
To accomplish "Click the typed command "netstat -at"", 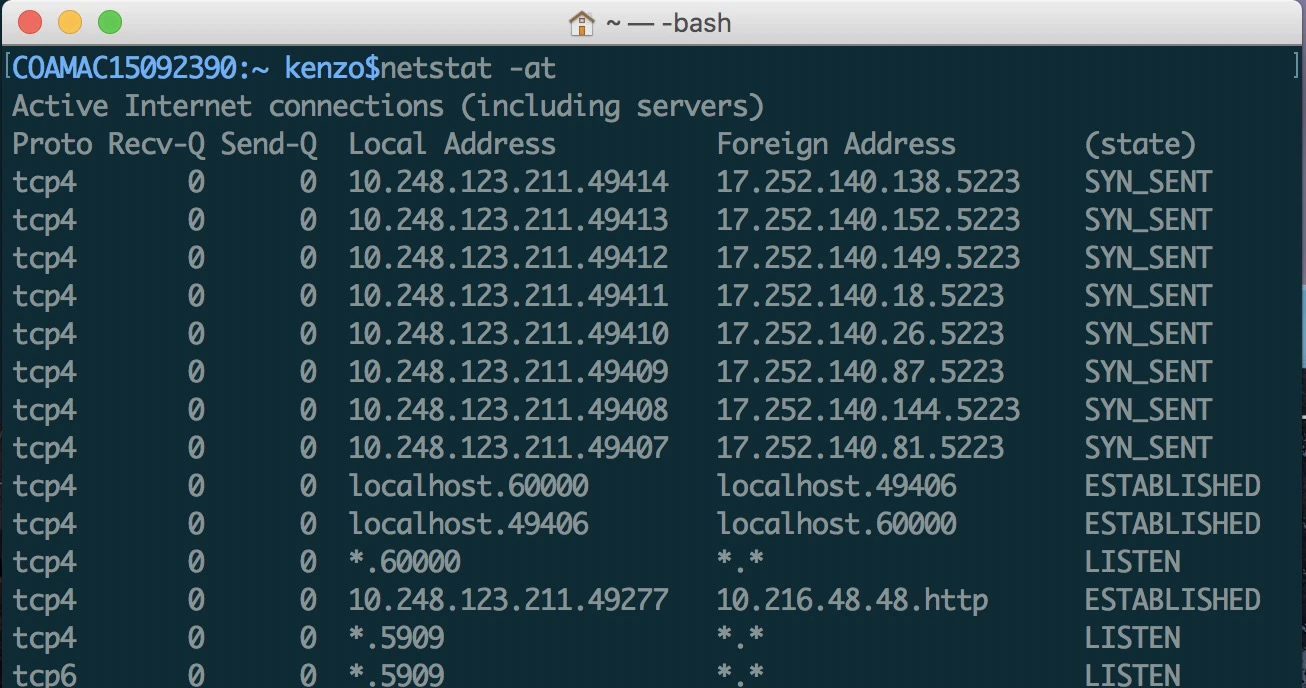I will (468, 68).
